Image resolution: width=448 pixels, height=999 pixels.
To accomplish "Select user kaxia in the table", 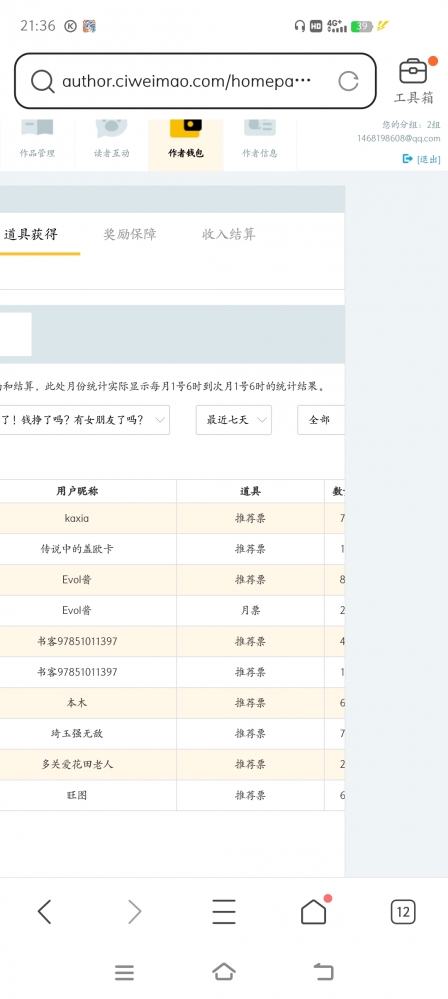I will pyautogui.click(x=77, y=519).
